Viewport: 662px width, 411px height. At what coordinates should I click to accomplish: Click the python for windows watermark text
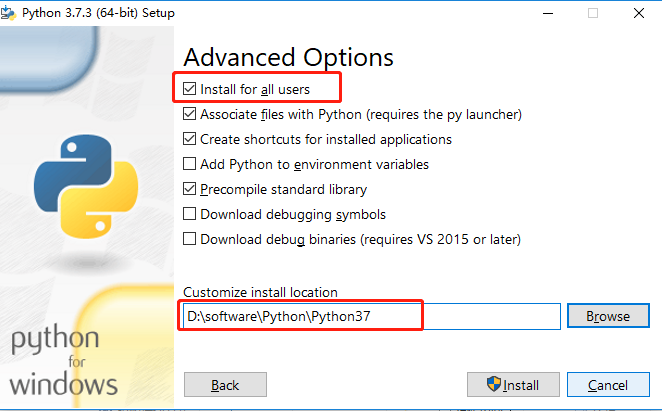(65, 362)
